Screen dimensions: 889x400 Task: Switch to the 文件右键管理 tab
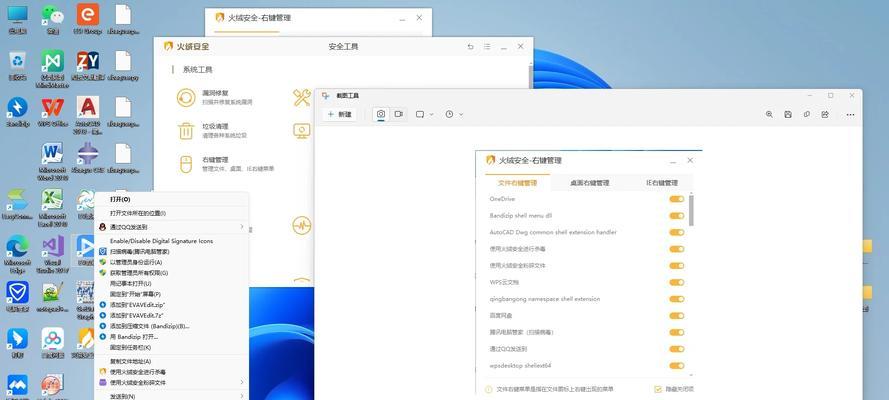(x=517, y=183)
